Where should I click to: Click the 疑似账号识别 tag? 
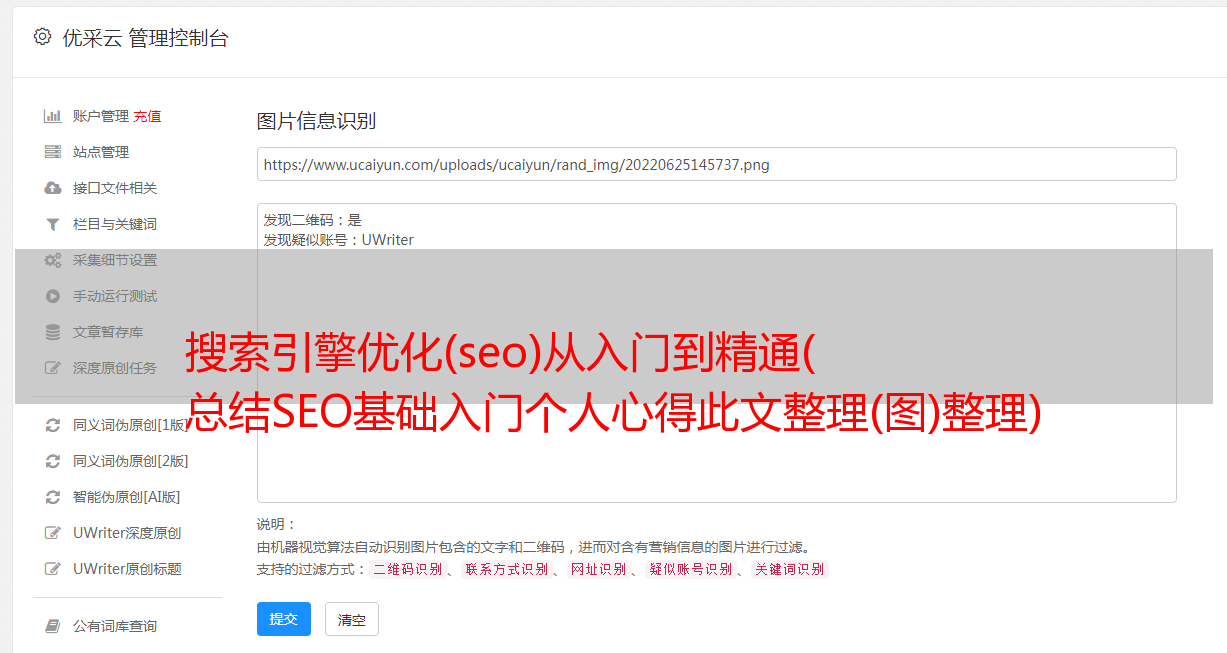tap(690, 569)
